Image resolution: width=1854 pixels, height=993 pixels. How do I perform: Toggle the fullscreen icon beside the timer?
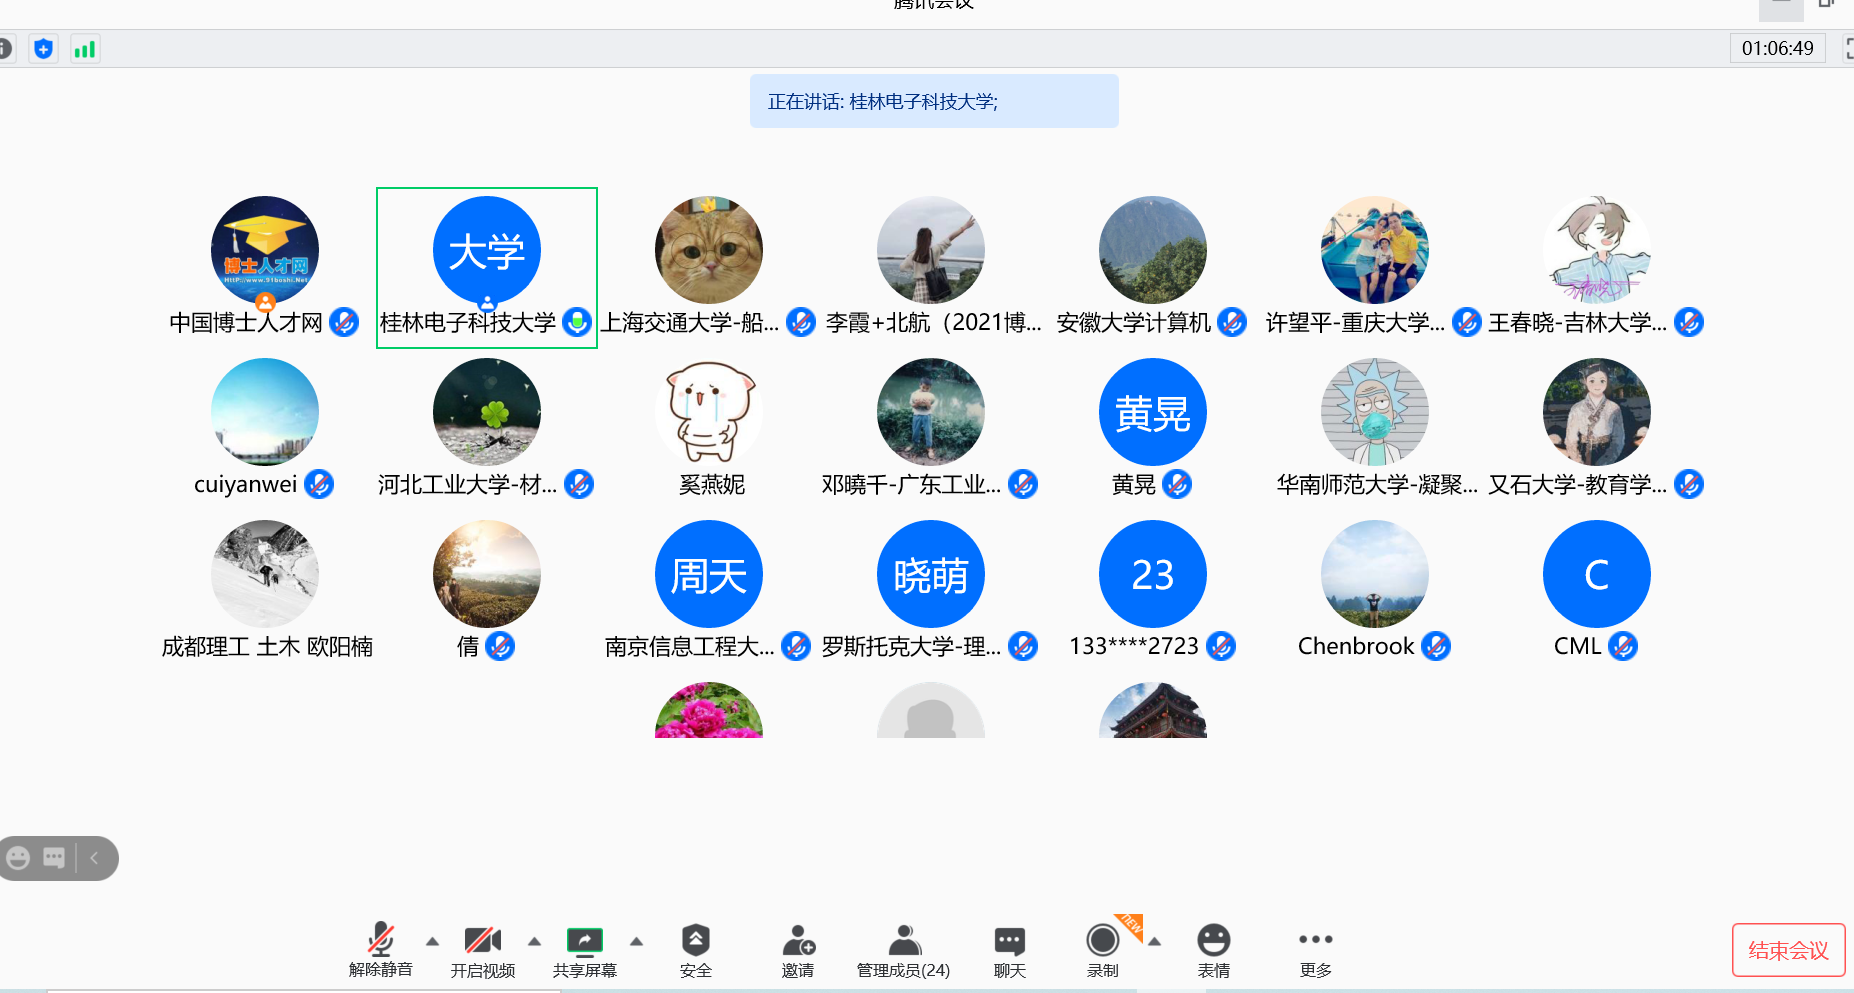[x=1848, y=48]
